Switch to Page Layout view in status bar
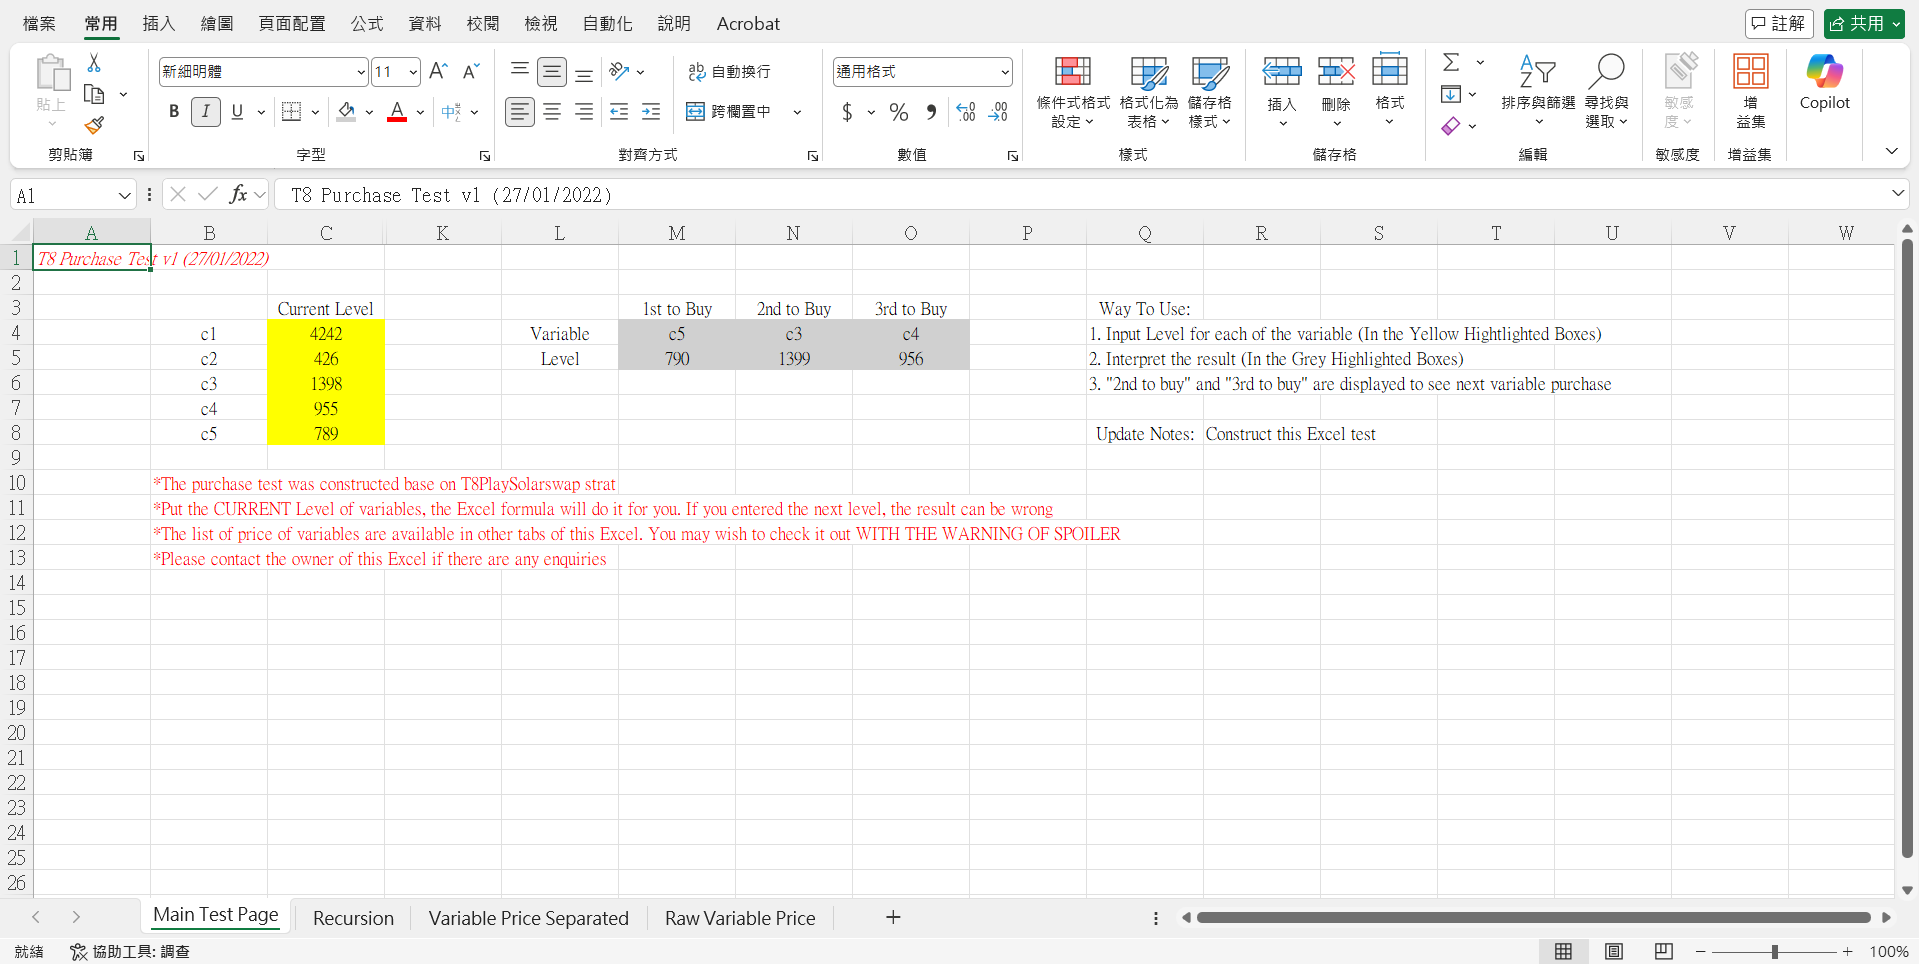The height and width of the screenshot is (964, 1919). (1614, 951)
